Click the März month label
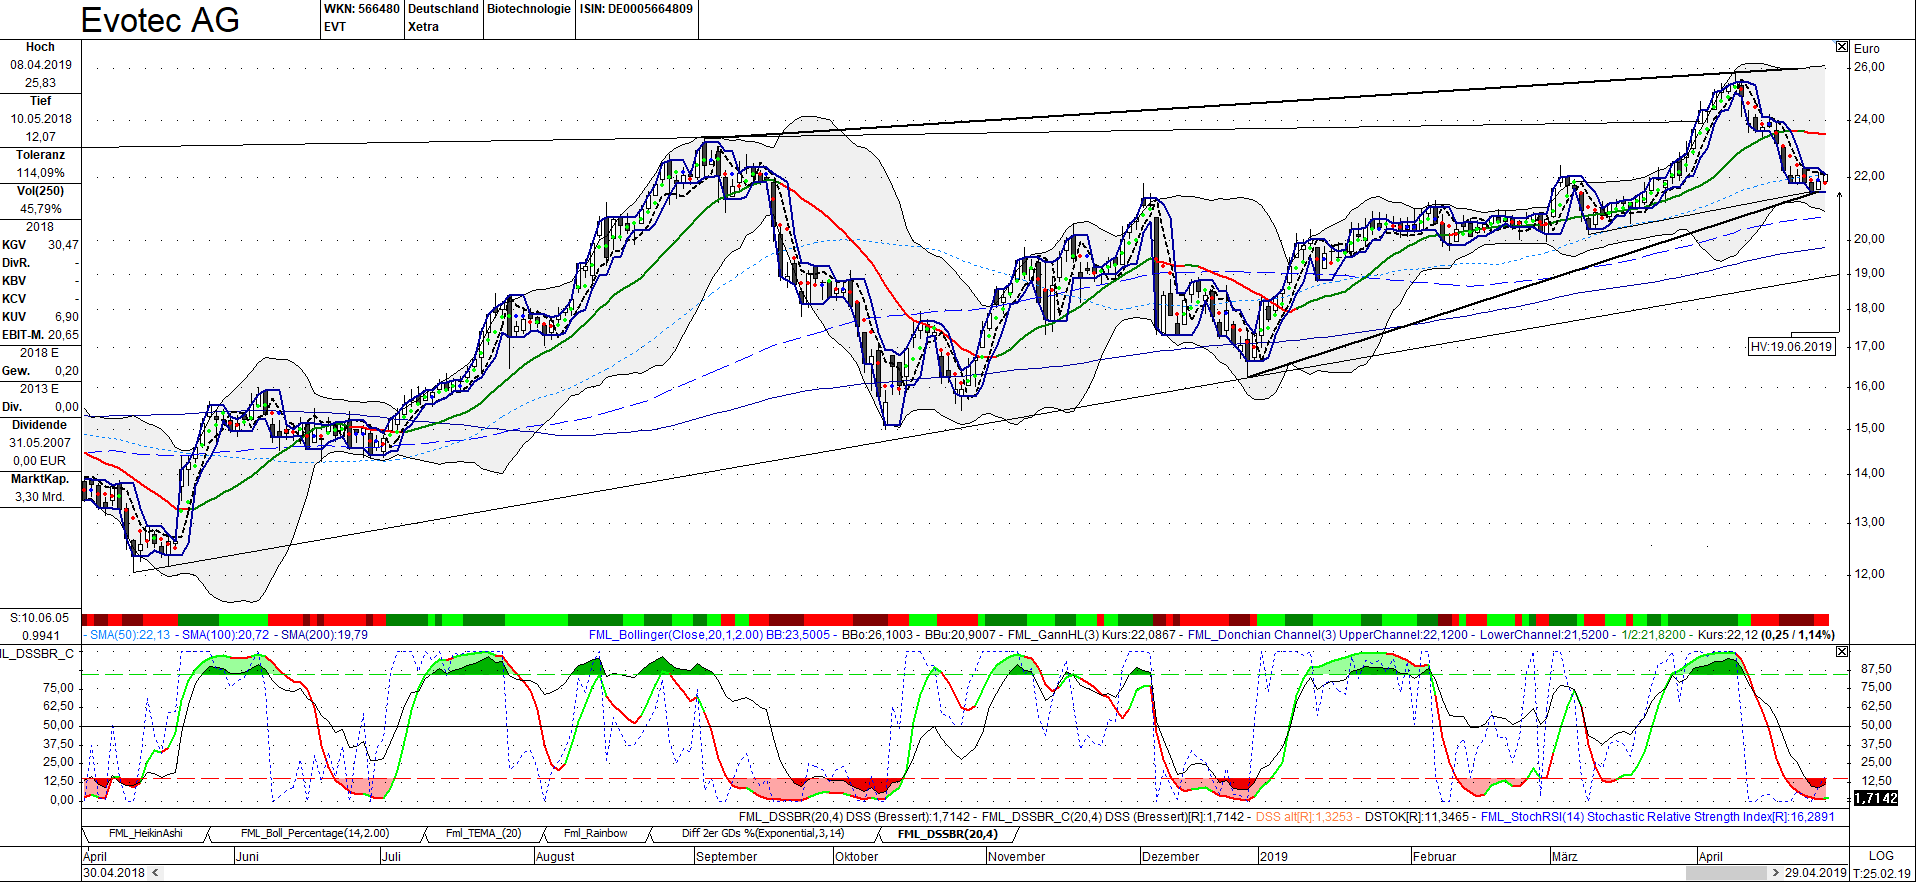Image resolution: width=1916 pixels, height=882 pixels. coord(1564,857)
